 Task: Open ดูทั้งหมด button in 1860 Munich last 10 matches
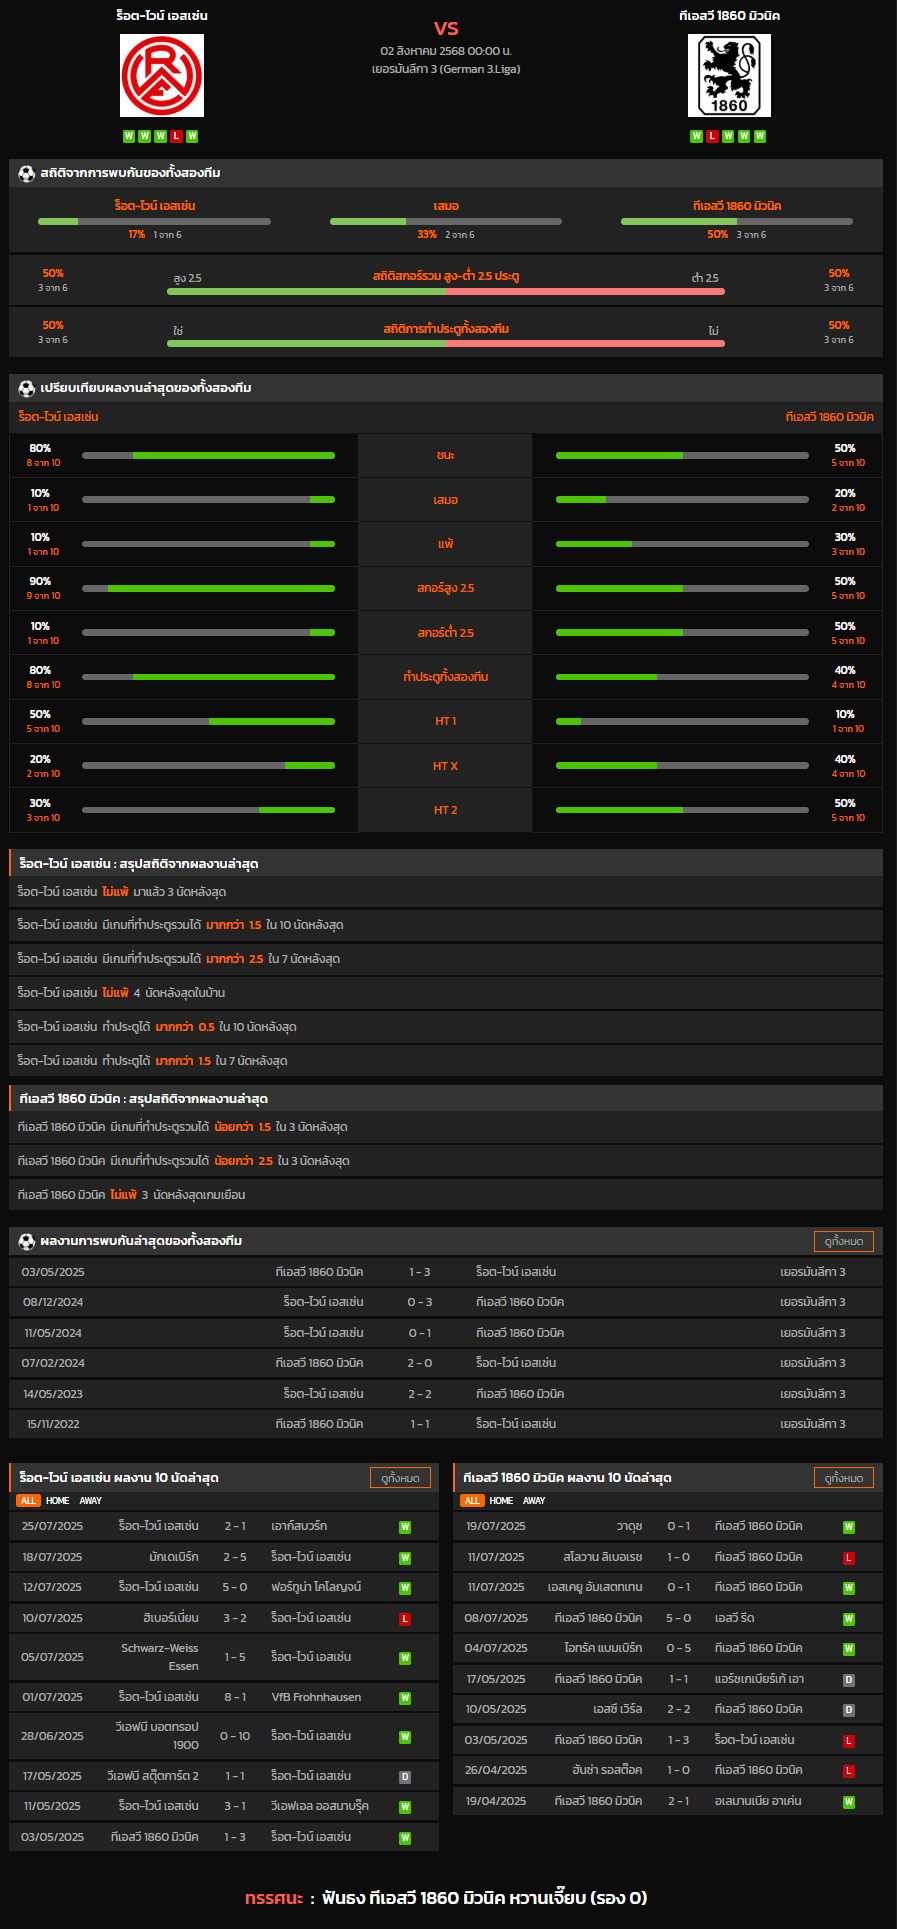tap(844, 1478)
